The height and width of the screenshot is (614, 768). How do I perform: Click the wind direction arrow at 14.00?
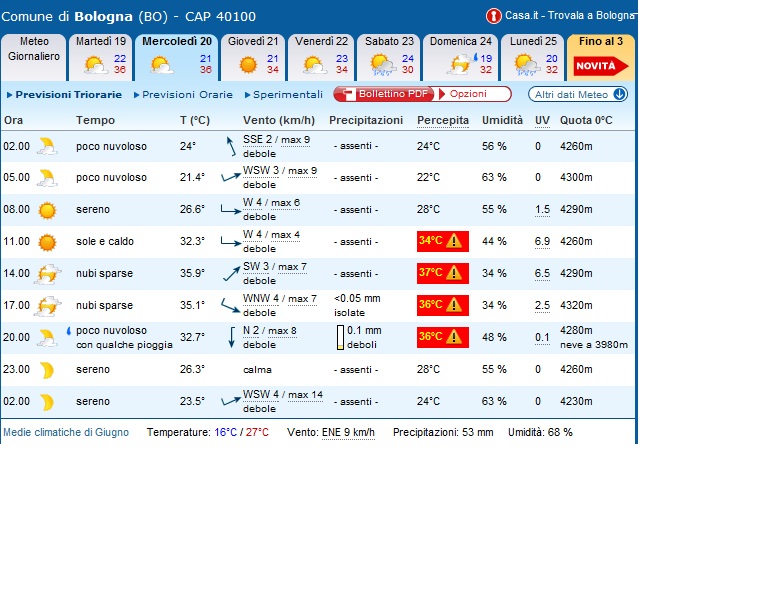pyautogui.click(x=229, y=273)
